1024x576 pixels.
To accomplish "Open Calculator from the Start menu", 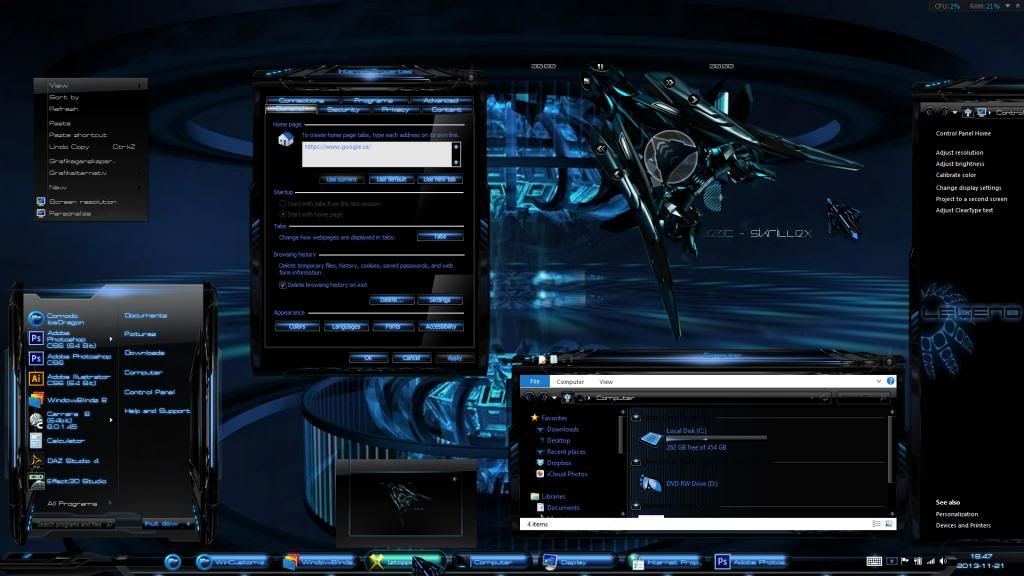I will tap(57, 441).
